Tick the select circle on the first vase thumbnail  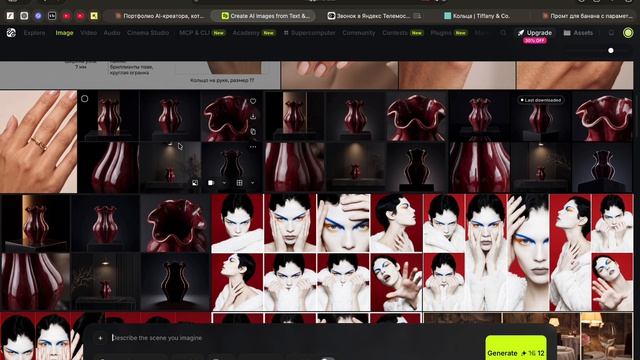coord(84,98)
